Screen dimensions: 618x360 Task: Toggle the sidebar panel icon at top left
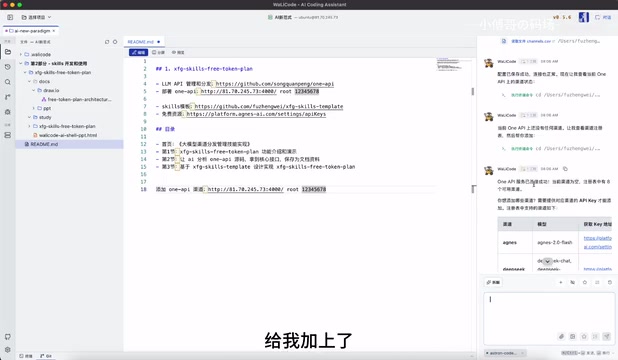click(x=10, y=17)
